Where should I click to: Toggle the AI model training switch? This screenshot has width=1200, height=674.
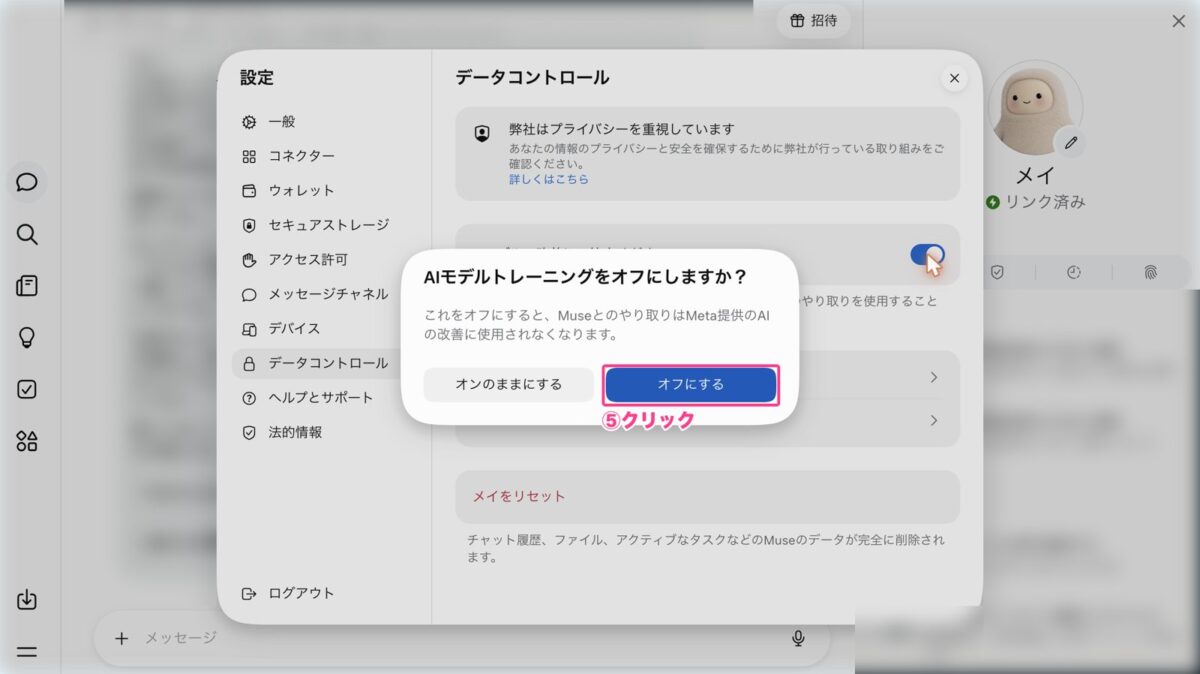point(927,255)
